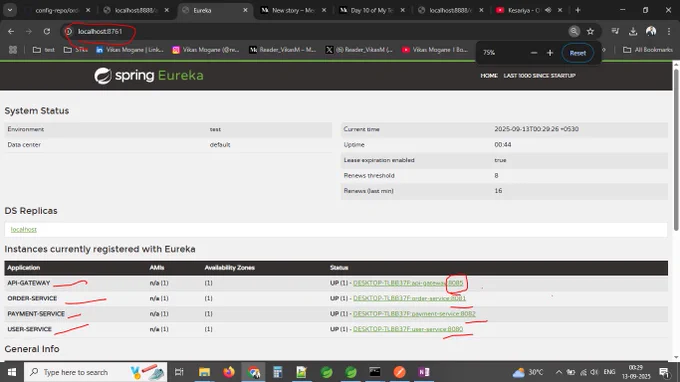
Task: Decrease zoom with the minus button
Action: coord(534,53)
